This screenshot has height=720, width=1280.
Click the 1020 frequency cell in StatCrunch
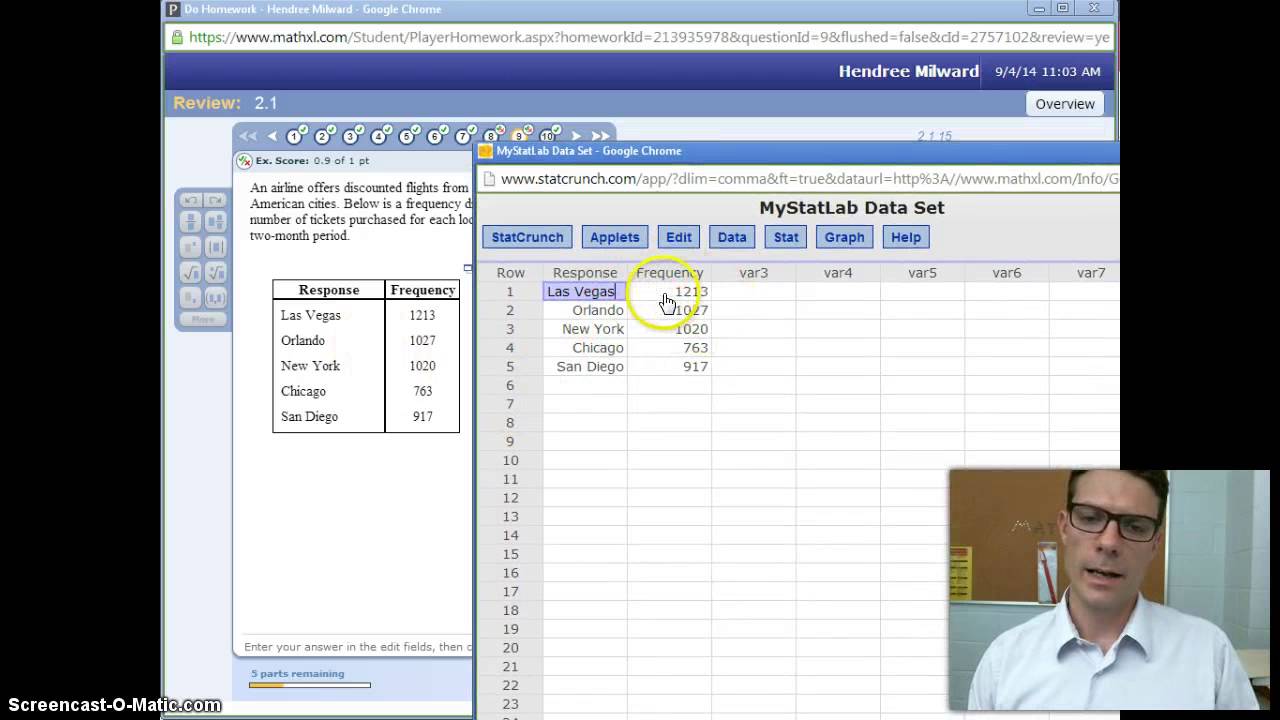(669, 329)
